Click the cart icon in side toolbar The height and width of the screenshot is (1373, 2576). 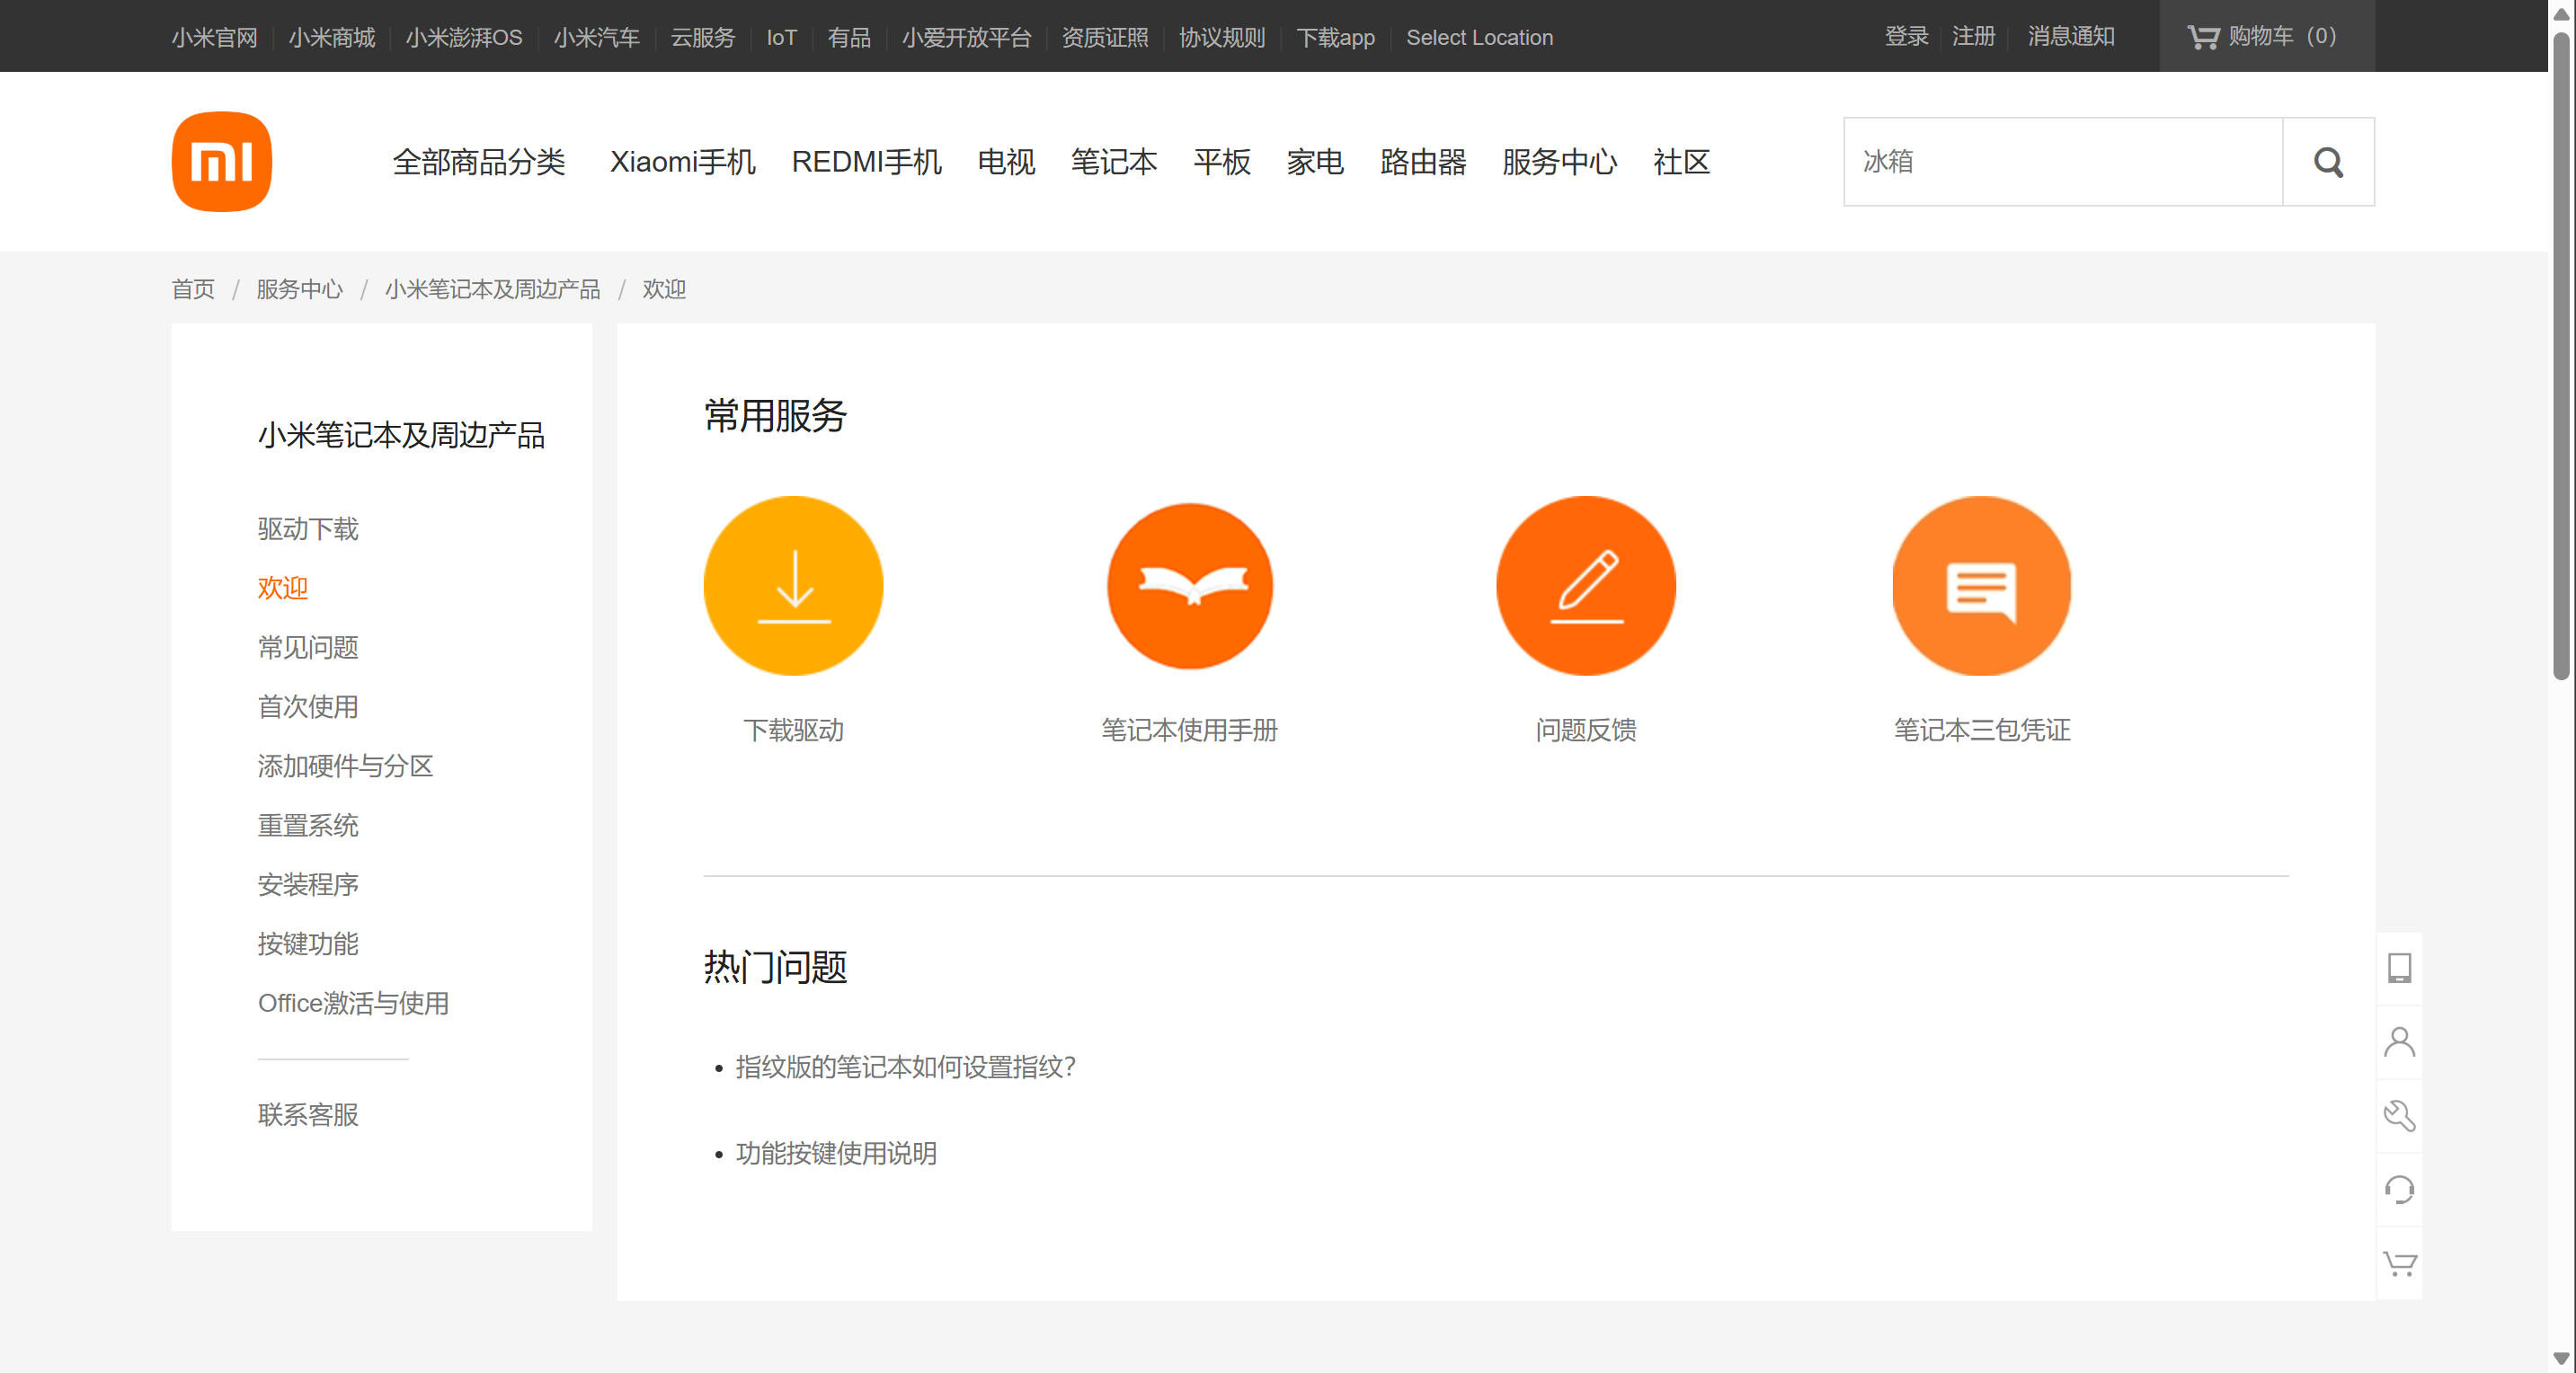[2398, 1264]
